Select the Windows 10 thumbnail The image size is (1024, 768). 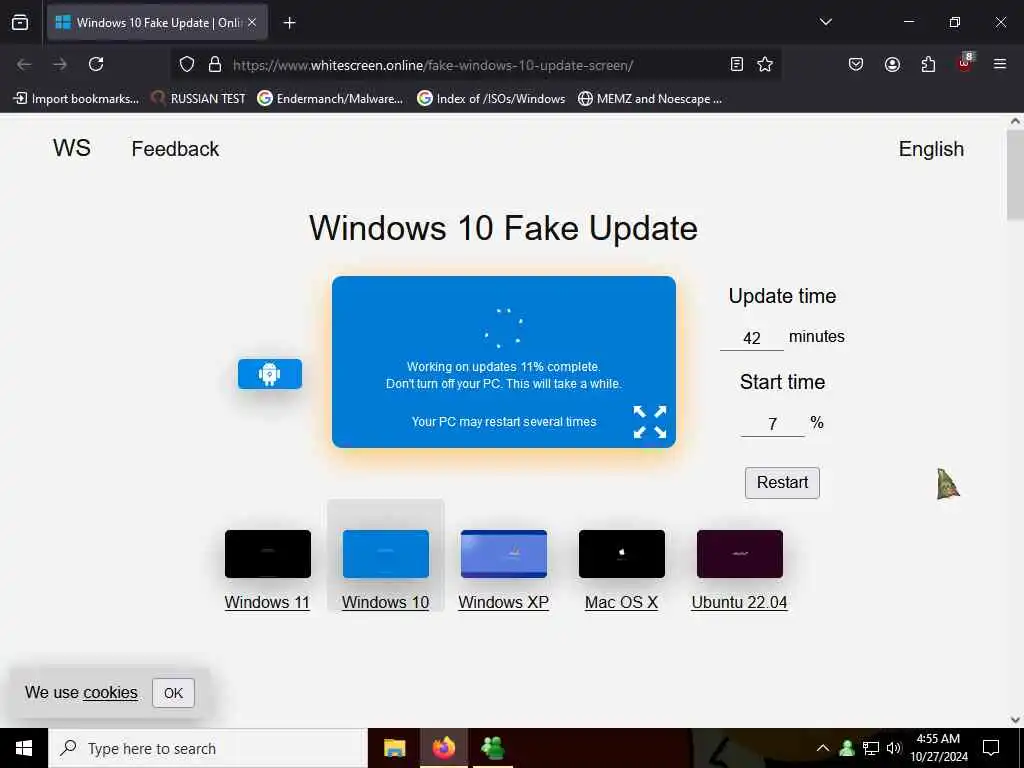tap(386, 554)
